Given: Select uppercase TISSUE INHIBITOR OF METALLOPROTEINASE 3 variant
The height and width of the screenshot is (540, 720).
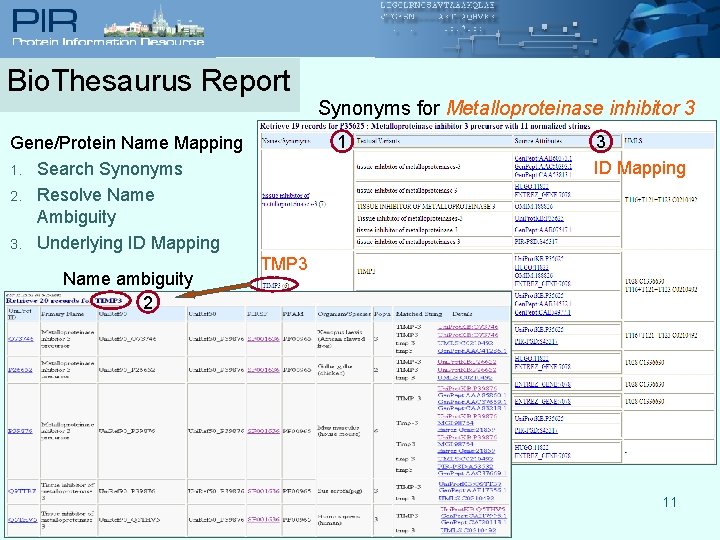Looking at the screenshot, I should [426, 207].
